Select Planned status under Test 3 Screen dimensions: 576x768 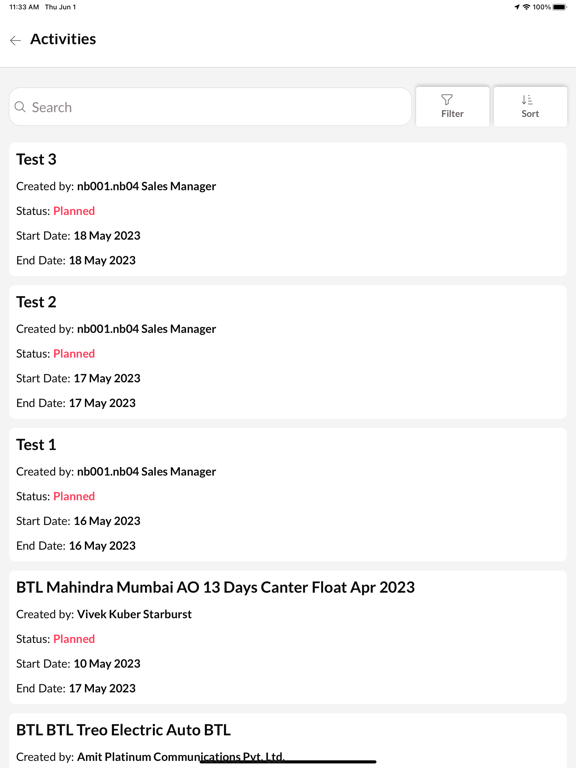[74, 211]
